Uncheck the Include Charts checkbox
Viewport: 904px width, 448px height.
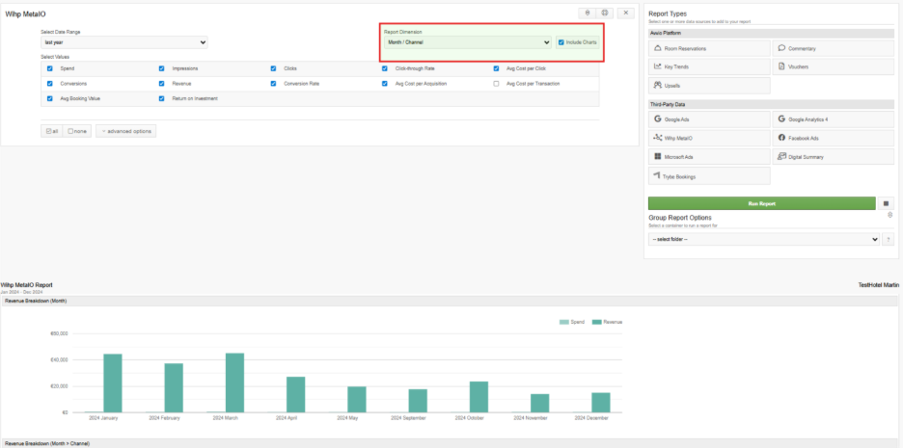[561, 42]
